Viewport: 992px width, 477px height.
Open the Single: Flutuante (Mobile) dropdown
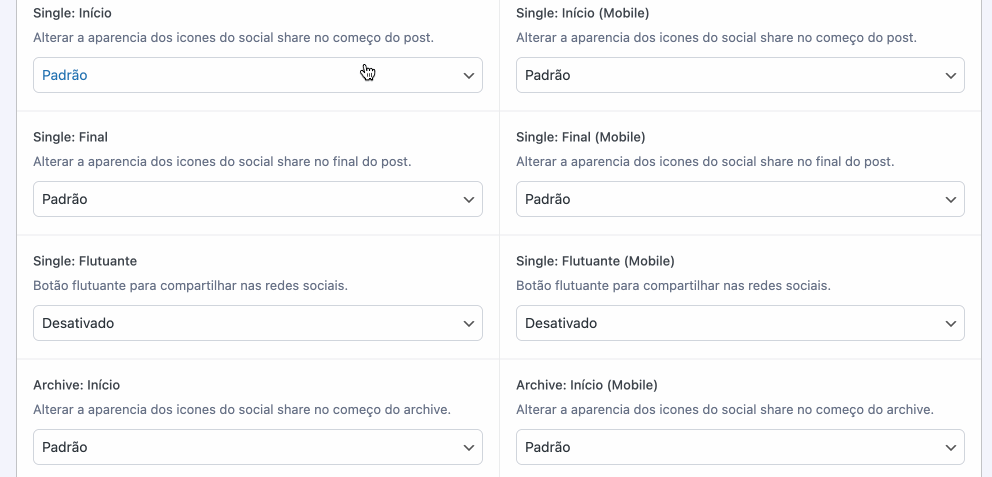740,323
